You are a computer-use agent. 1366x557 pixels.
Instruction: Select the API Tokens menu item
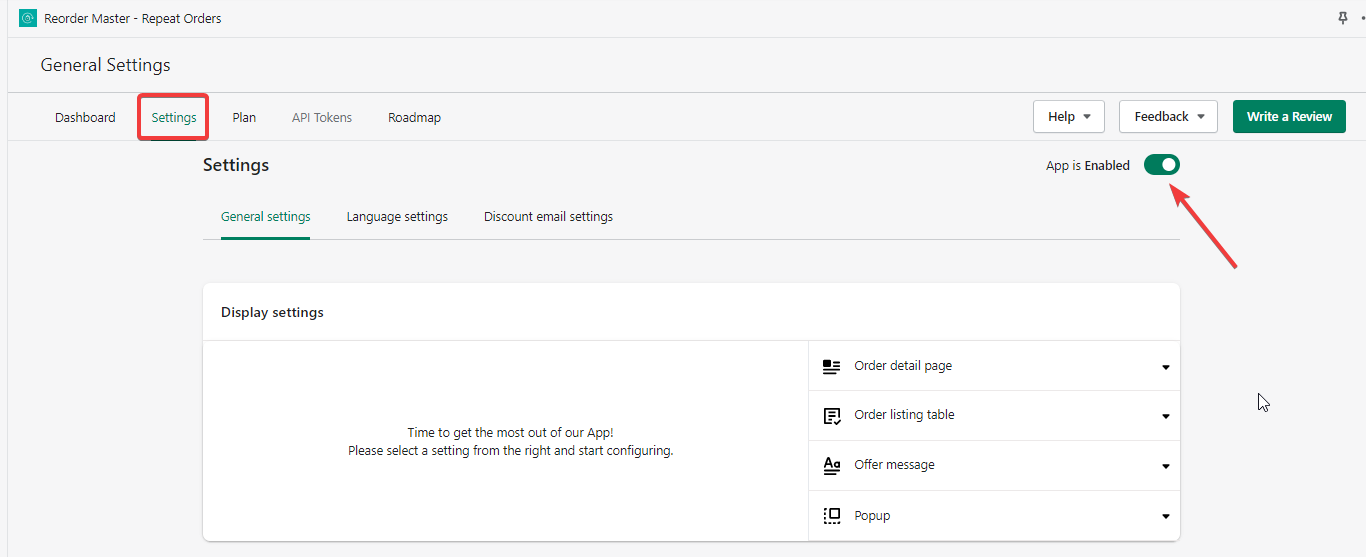point(322,118)
